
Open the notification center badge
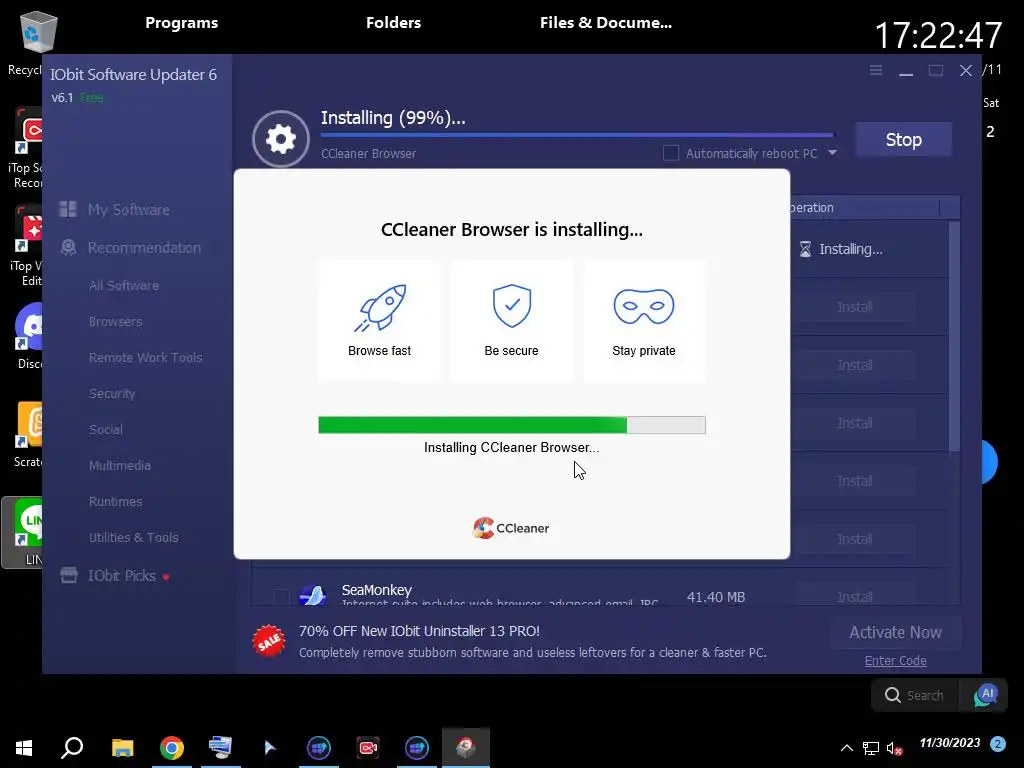[x=997, y=744]
